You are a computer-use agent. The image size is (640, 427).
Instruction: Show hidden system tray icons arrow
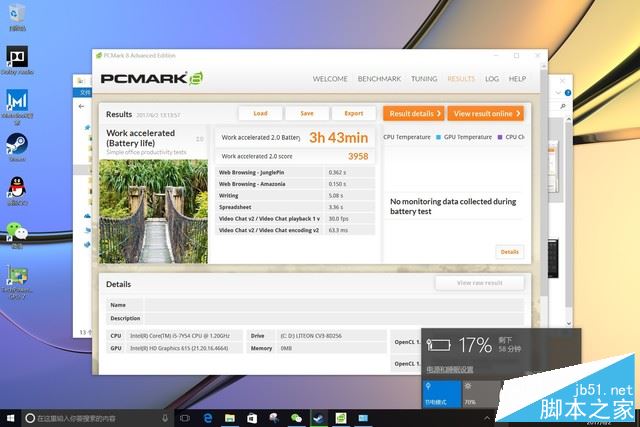[x=487, y=418]
